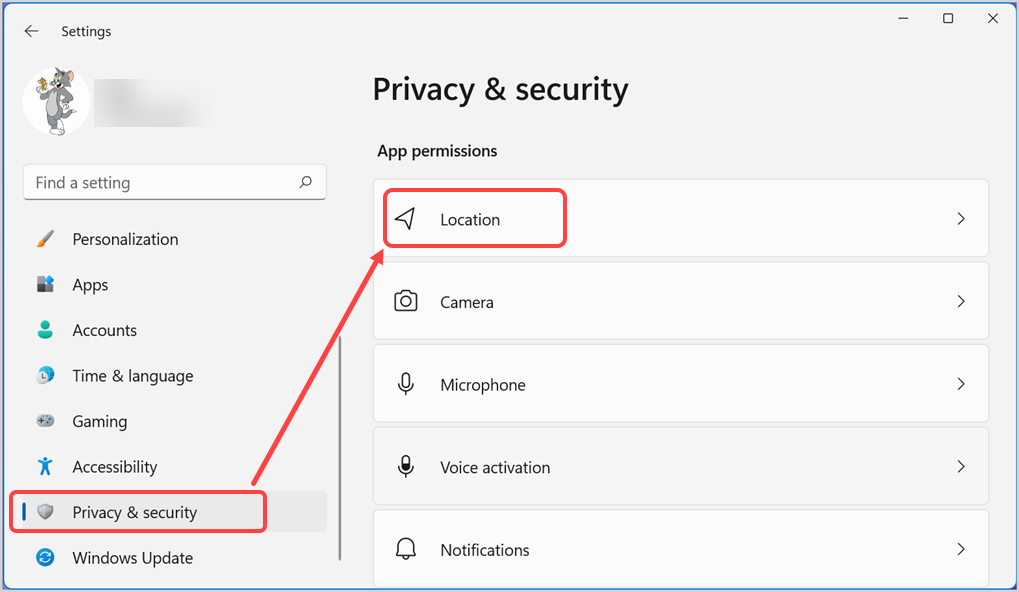Click the Windows Update icon
1019x592 pixels.
coord(46,557)
